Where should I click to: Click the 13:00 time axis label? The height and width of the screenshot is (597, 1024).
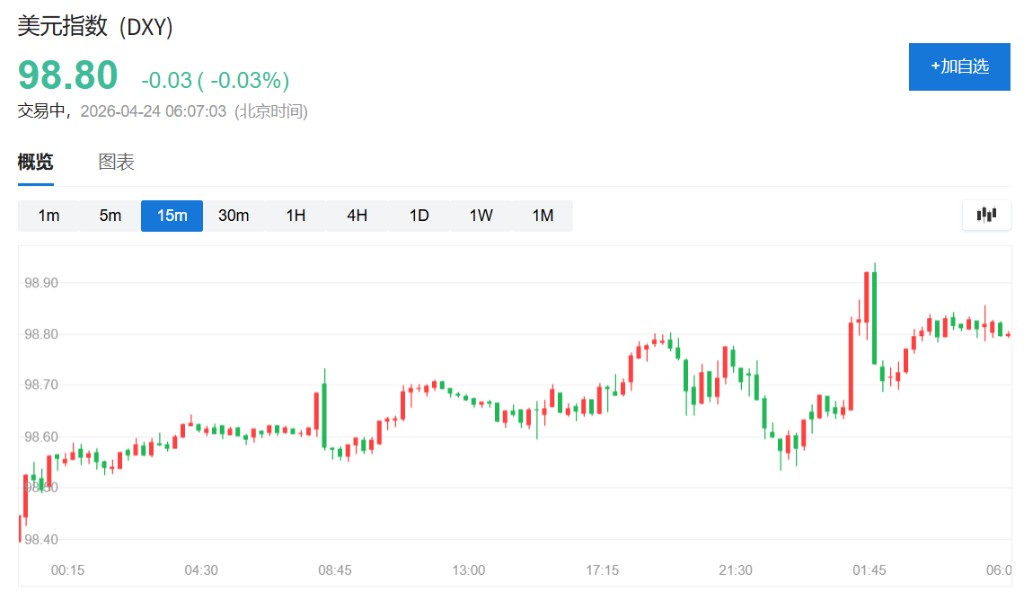click(x=468, y=570)
